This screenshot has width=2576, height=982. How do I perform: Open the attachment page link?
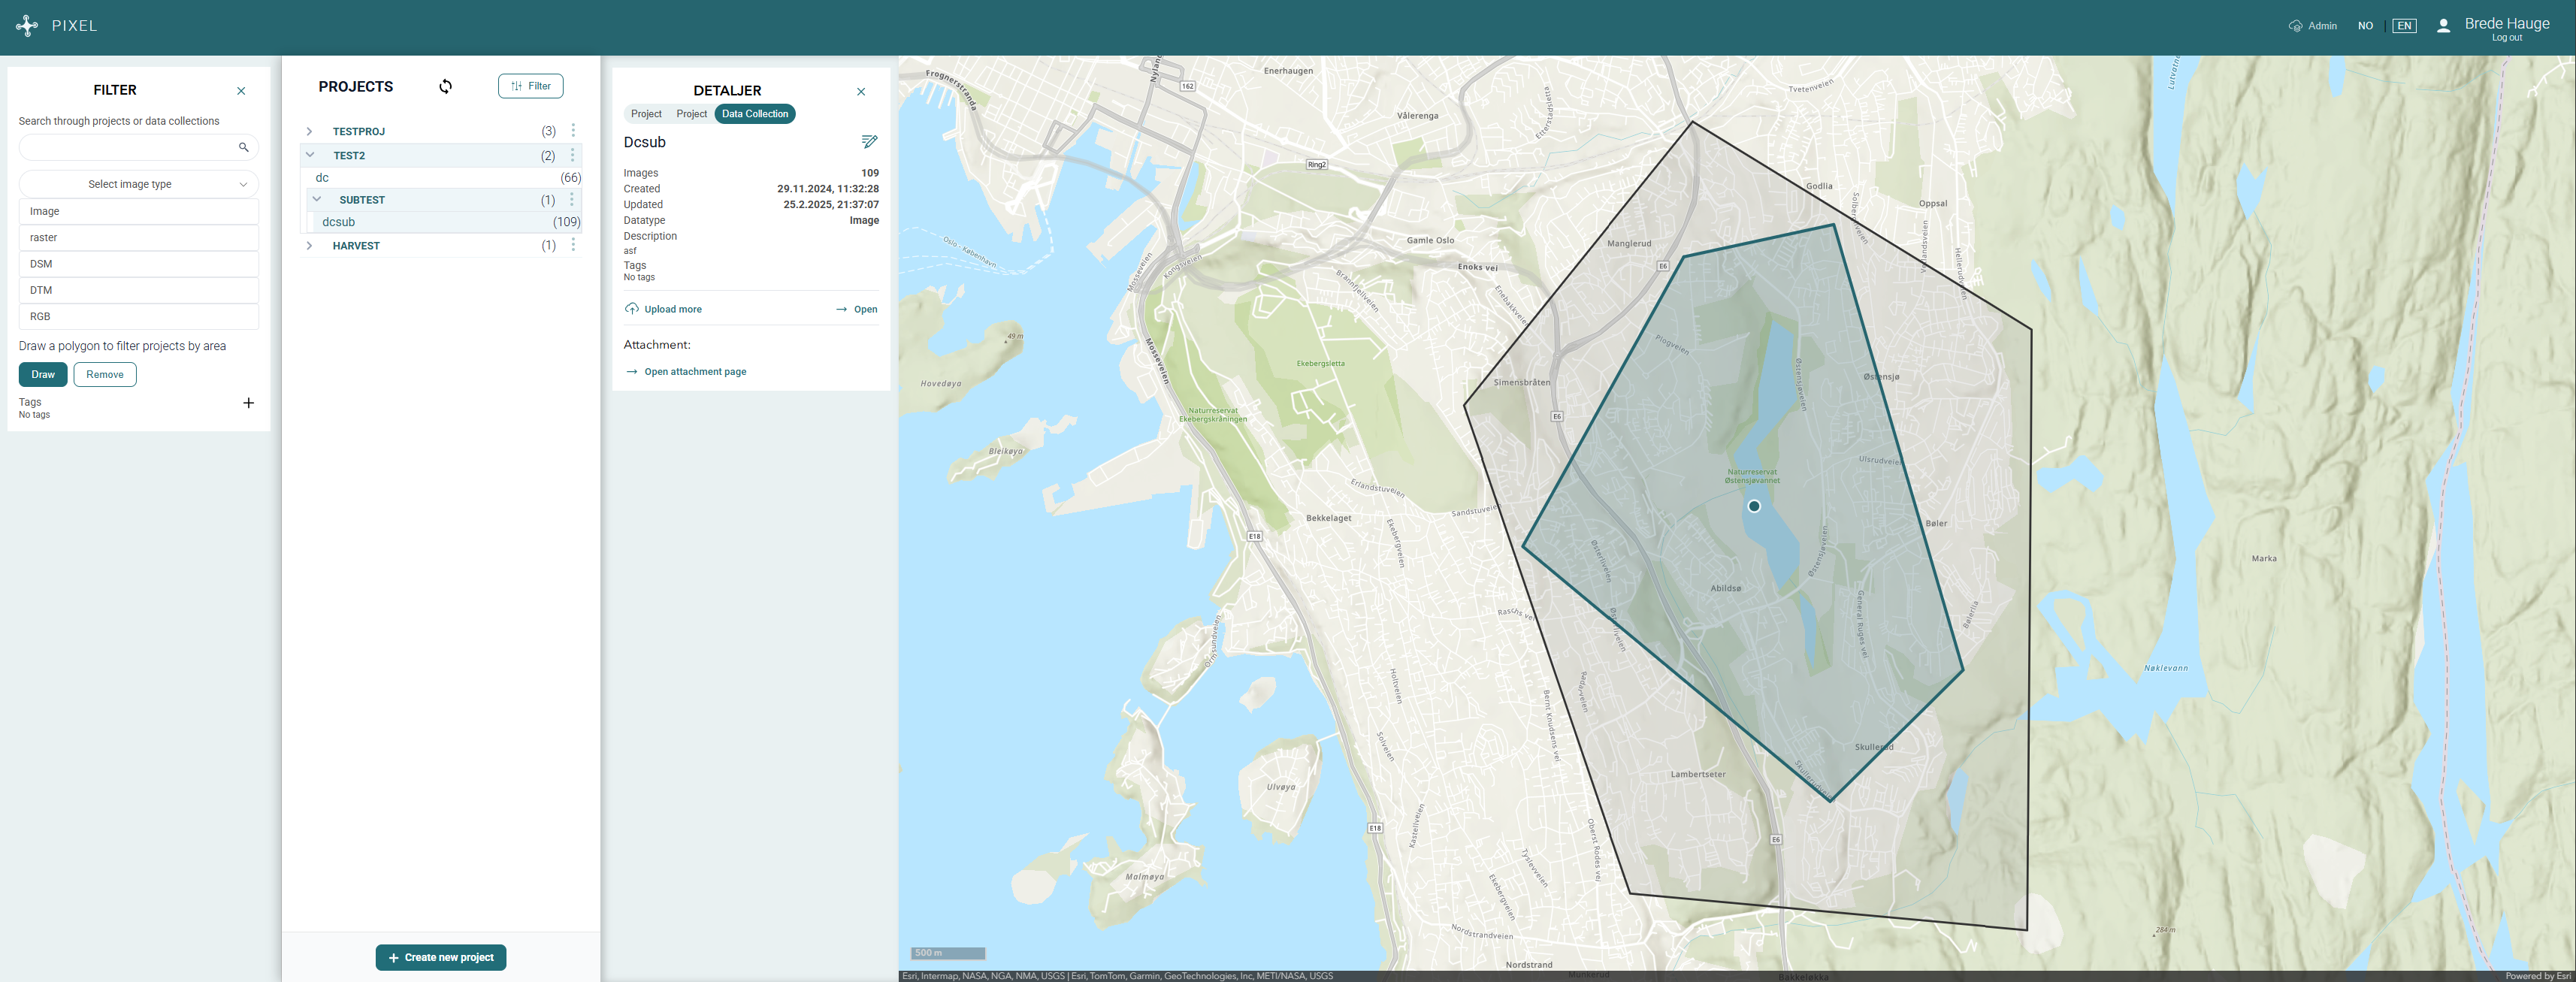[x=694, y=372]
